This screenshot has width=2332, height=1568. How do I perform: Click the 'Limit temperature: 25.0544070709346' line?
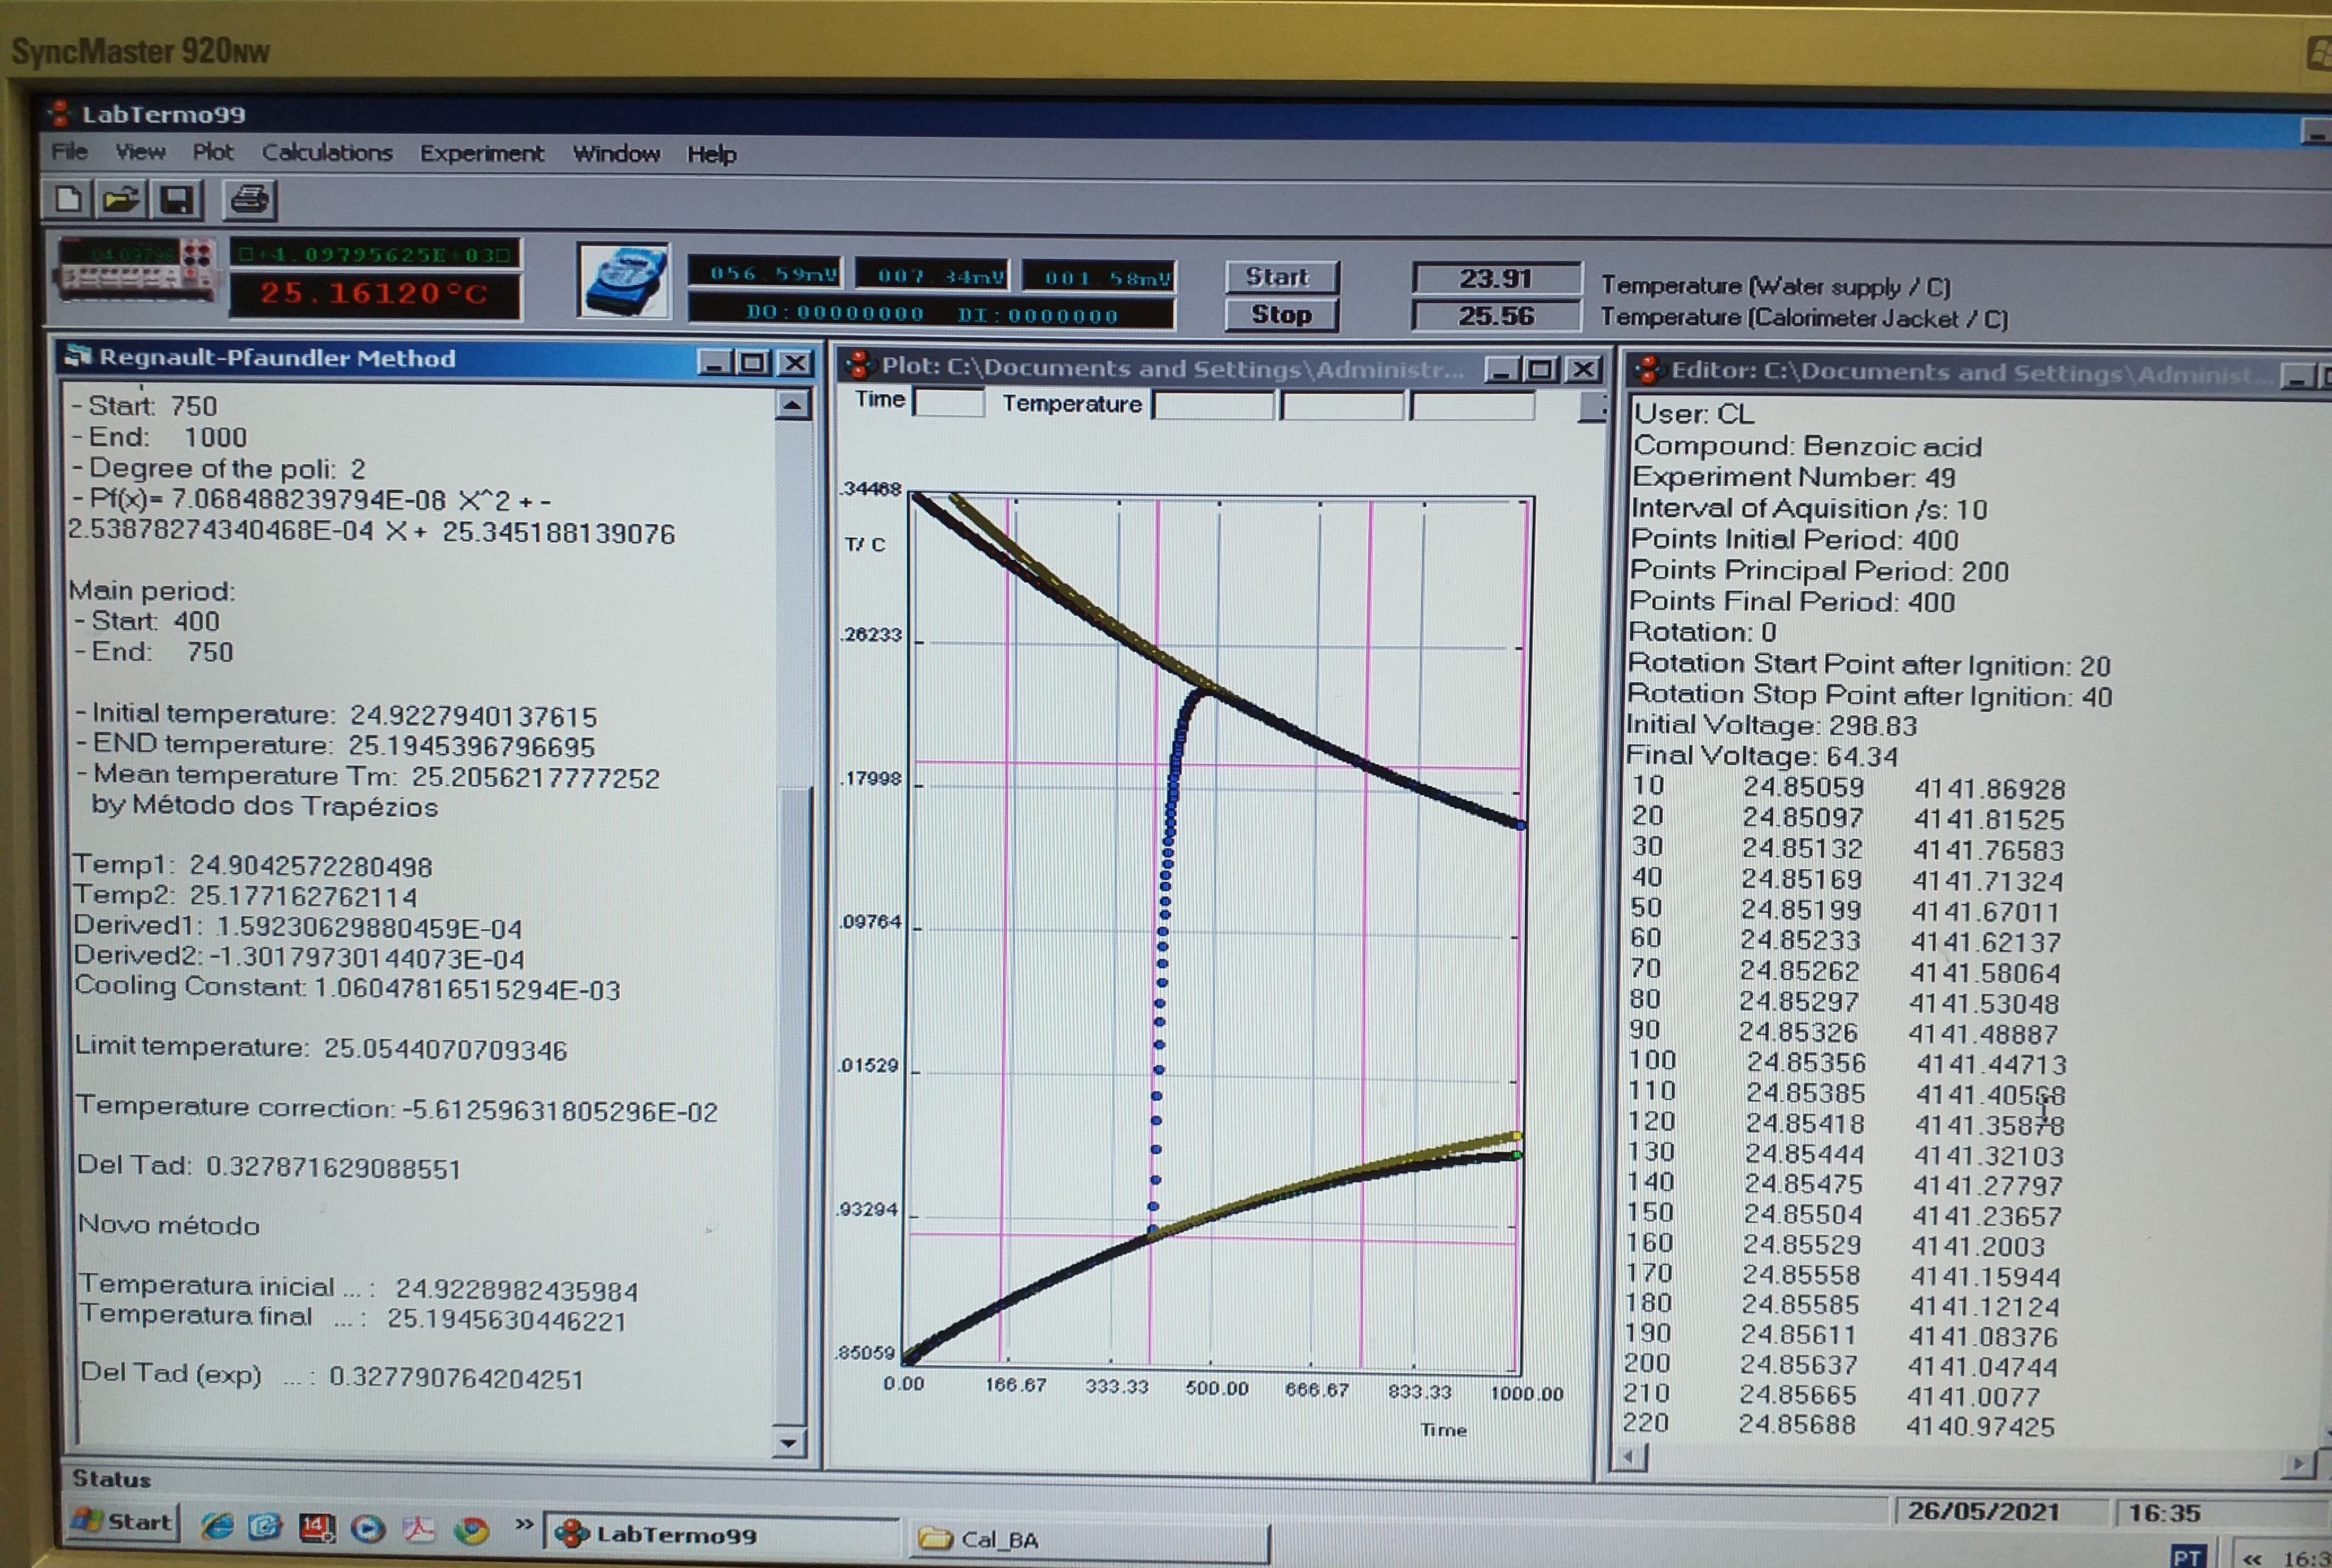(x=321, y=1048)
